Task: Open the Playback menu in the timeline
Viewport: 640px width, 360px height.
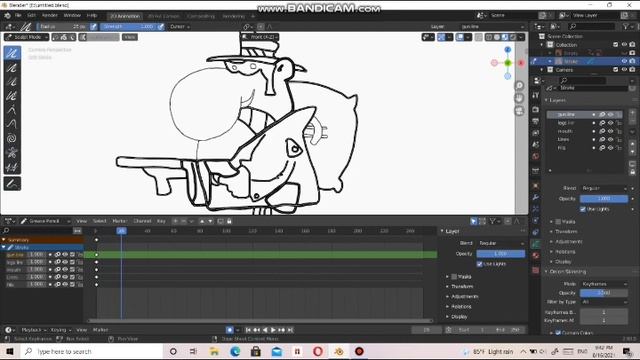Action: (33, 330)
